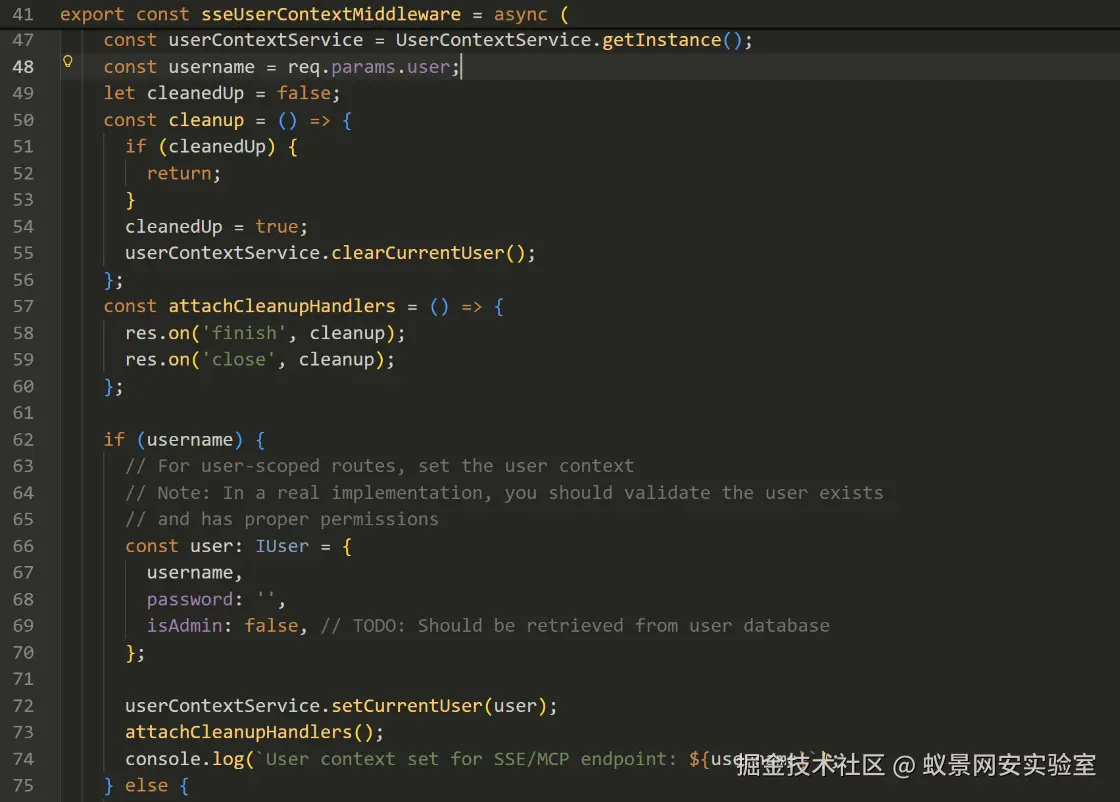The height and width of the screenshot is (802, 1120).
Task: Click the 'isAdmin' property on line 69
Action: click(184, 626)
